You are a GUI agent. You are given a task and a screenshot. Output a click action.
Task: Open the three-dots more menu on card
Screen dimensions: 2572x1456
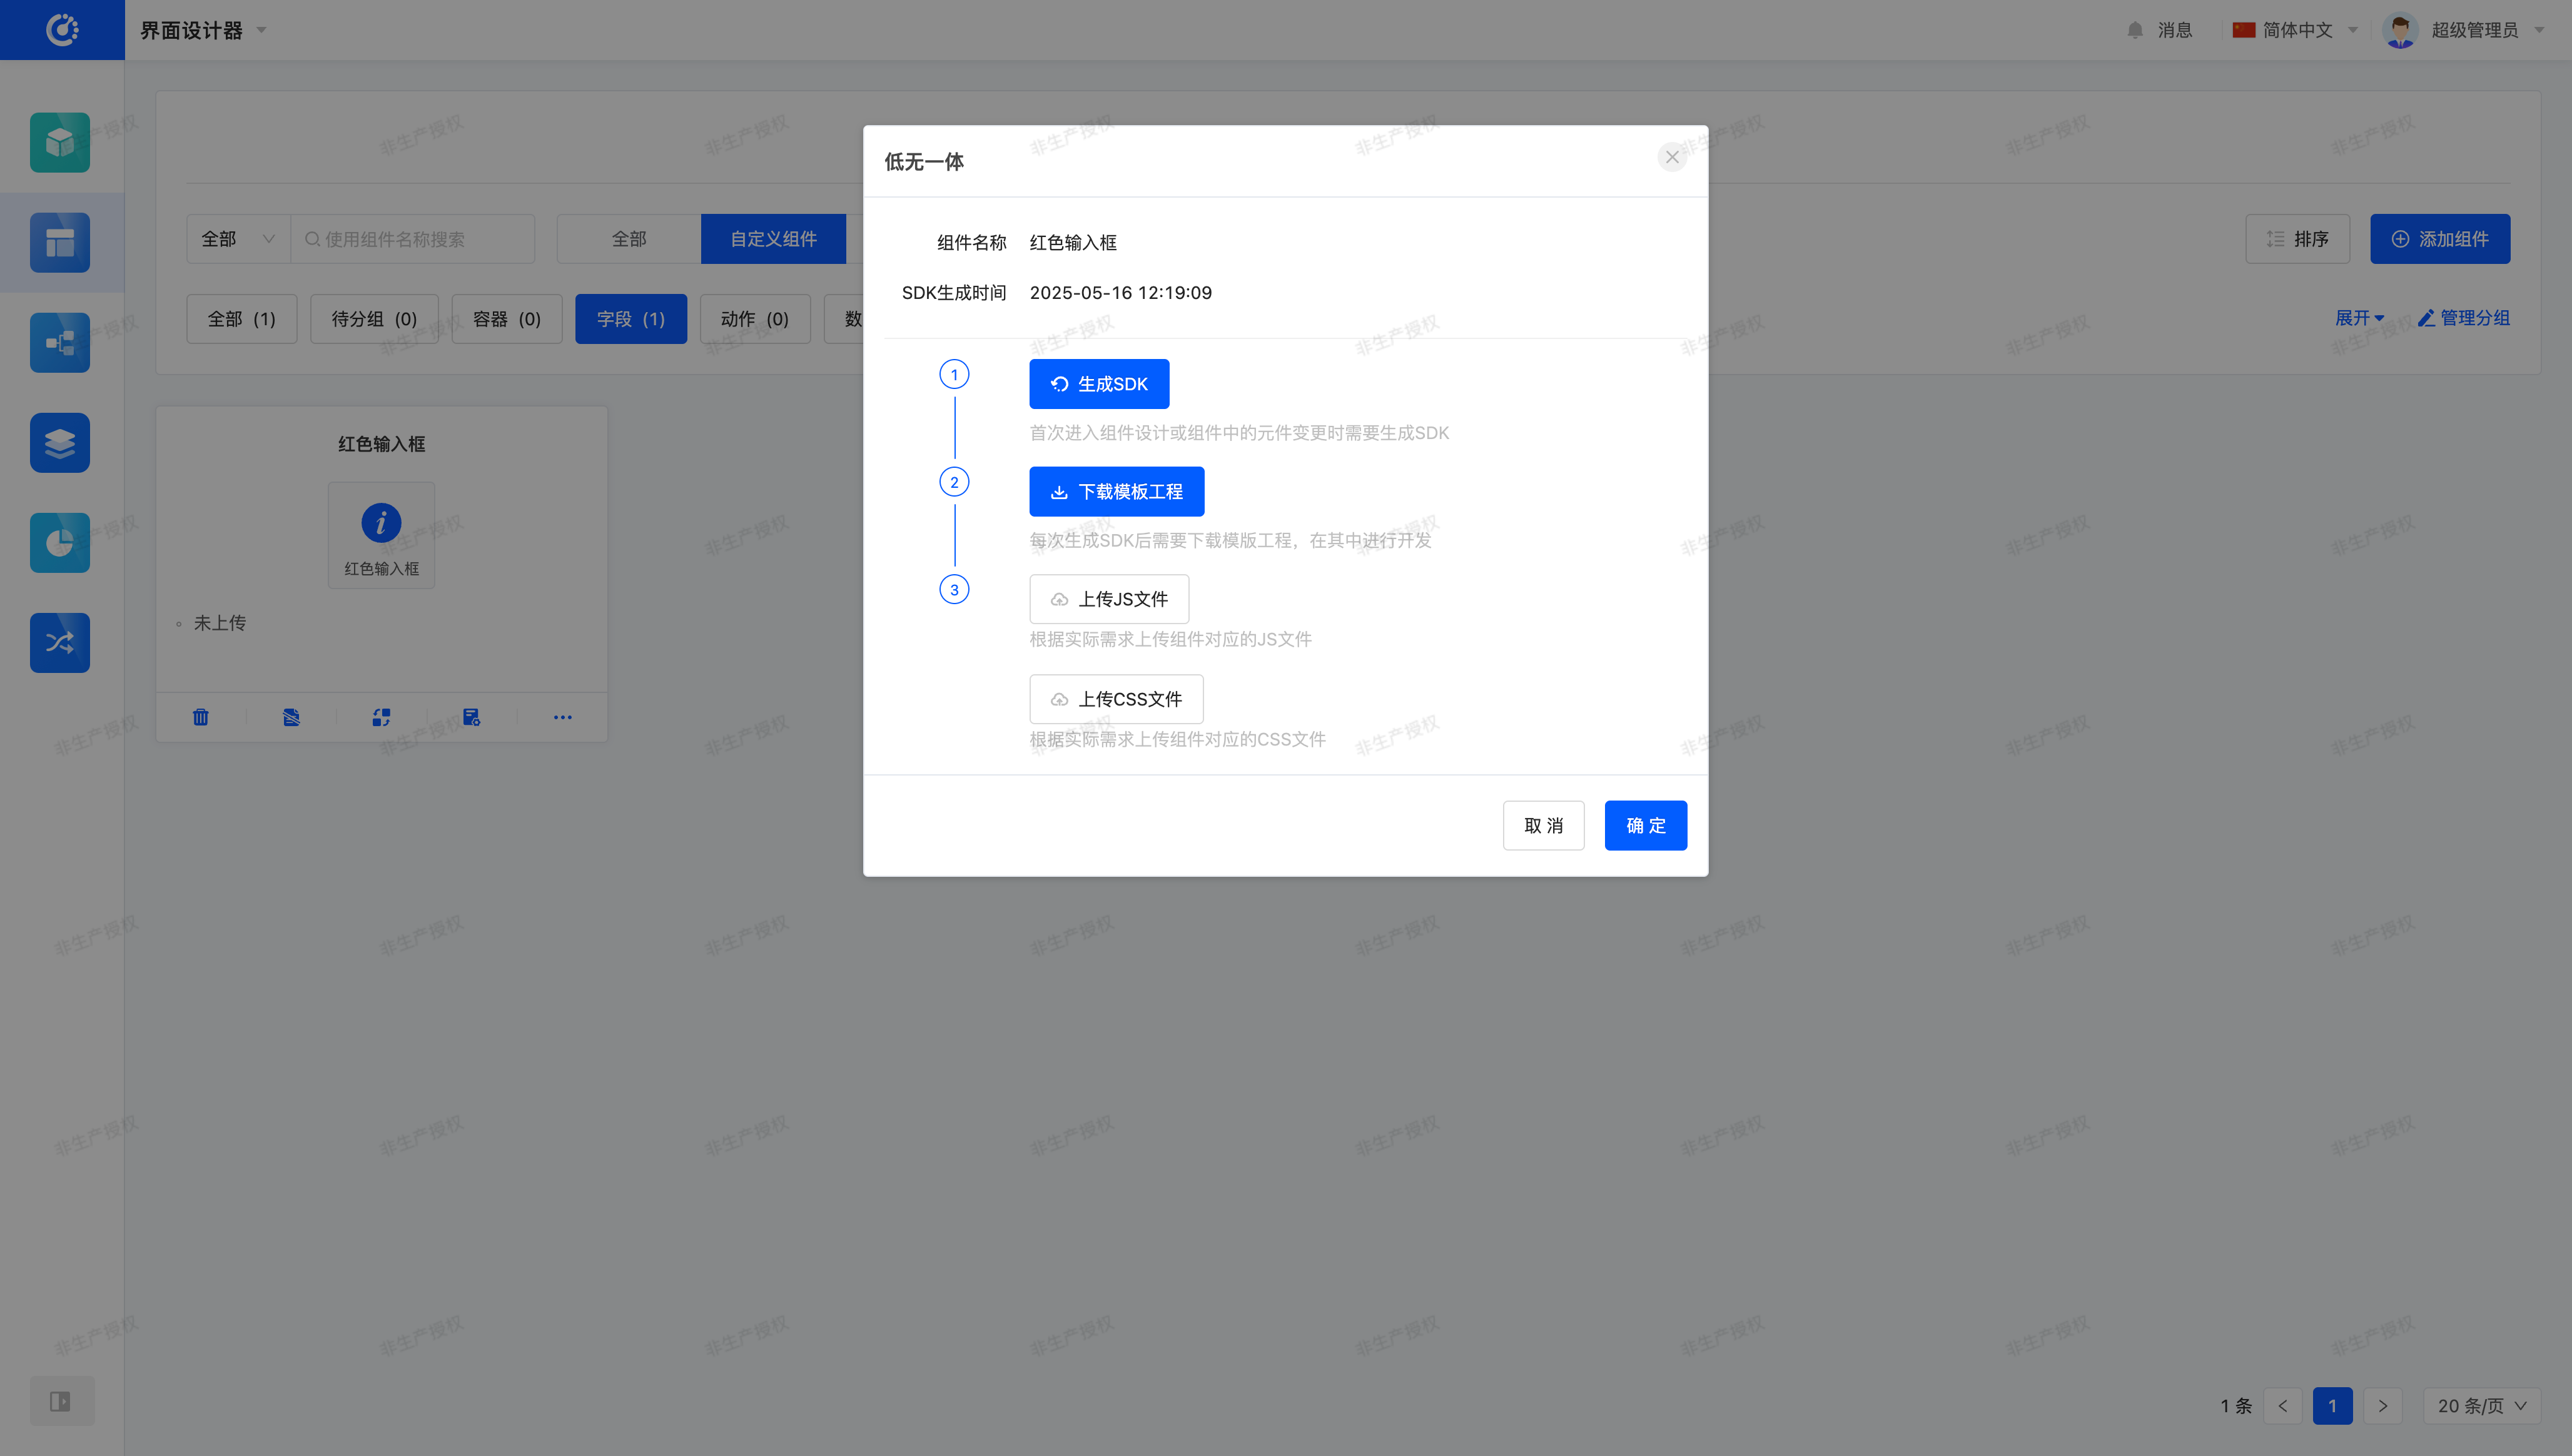(563, 717)
